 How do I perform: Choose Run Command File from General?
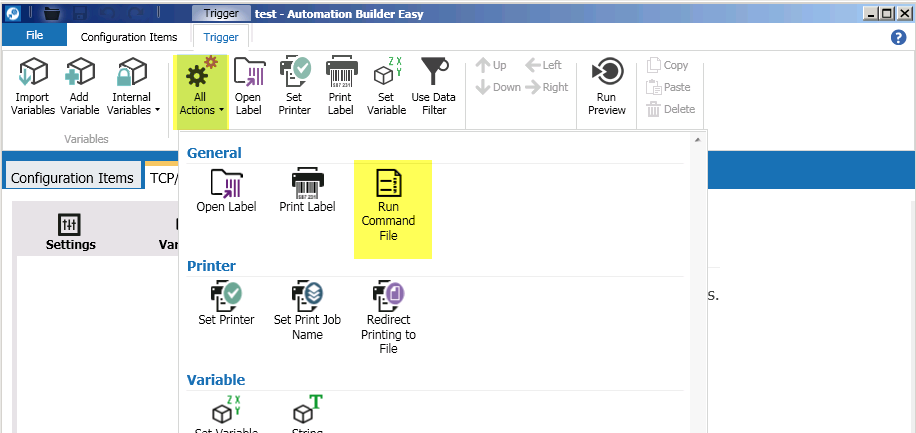pyautogui.click(x=388, y=205)
